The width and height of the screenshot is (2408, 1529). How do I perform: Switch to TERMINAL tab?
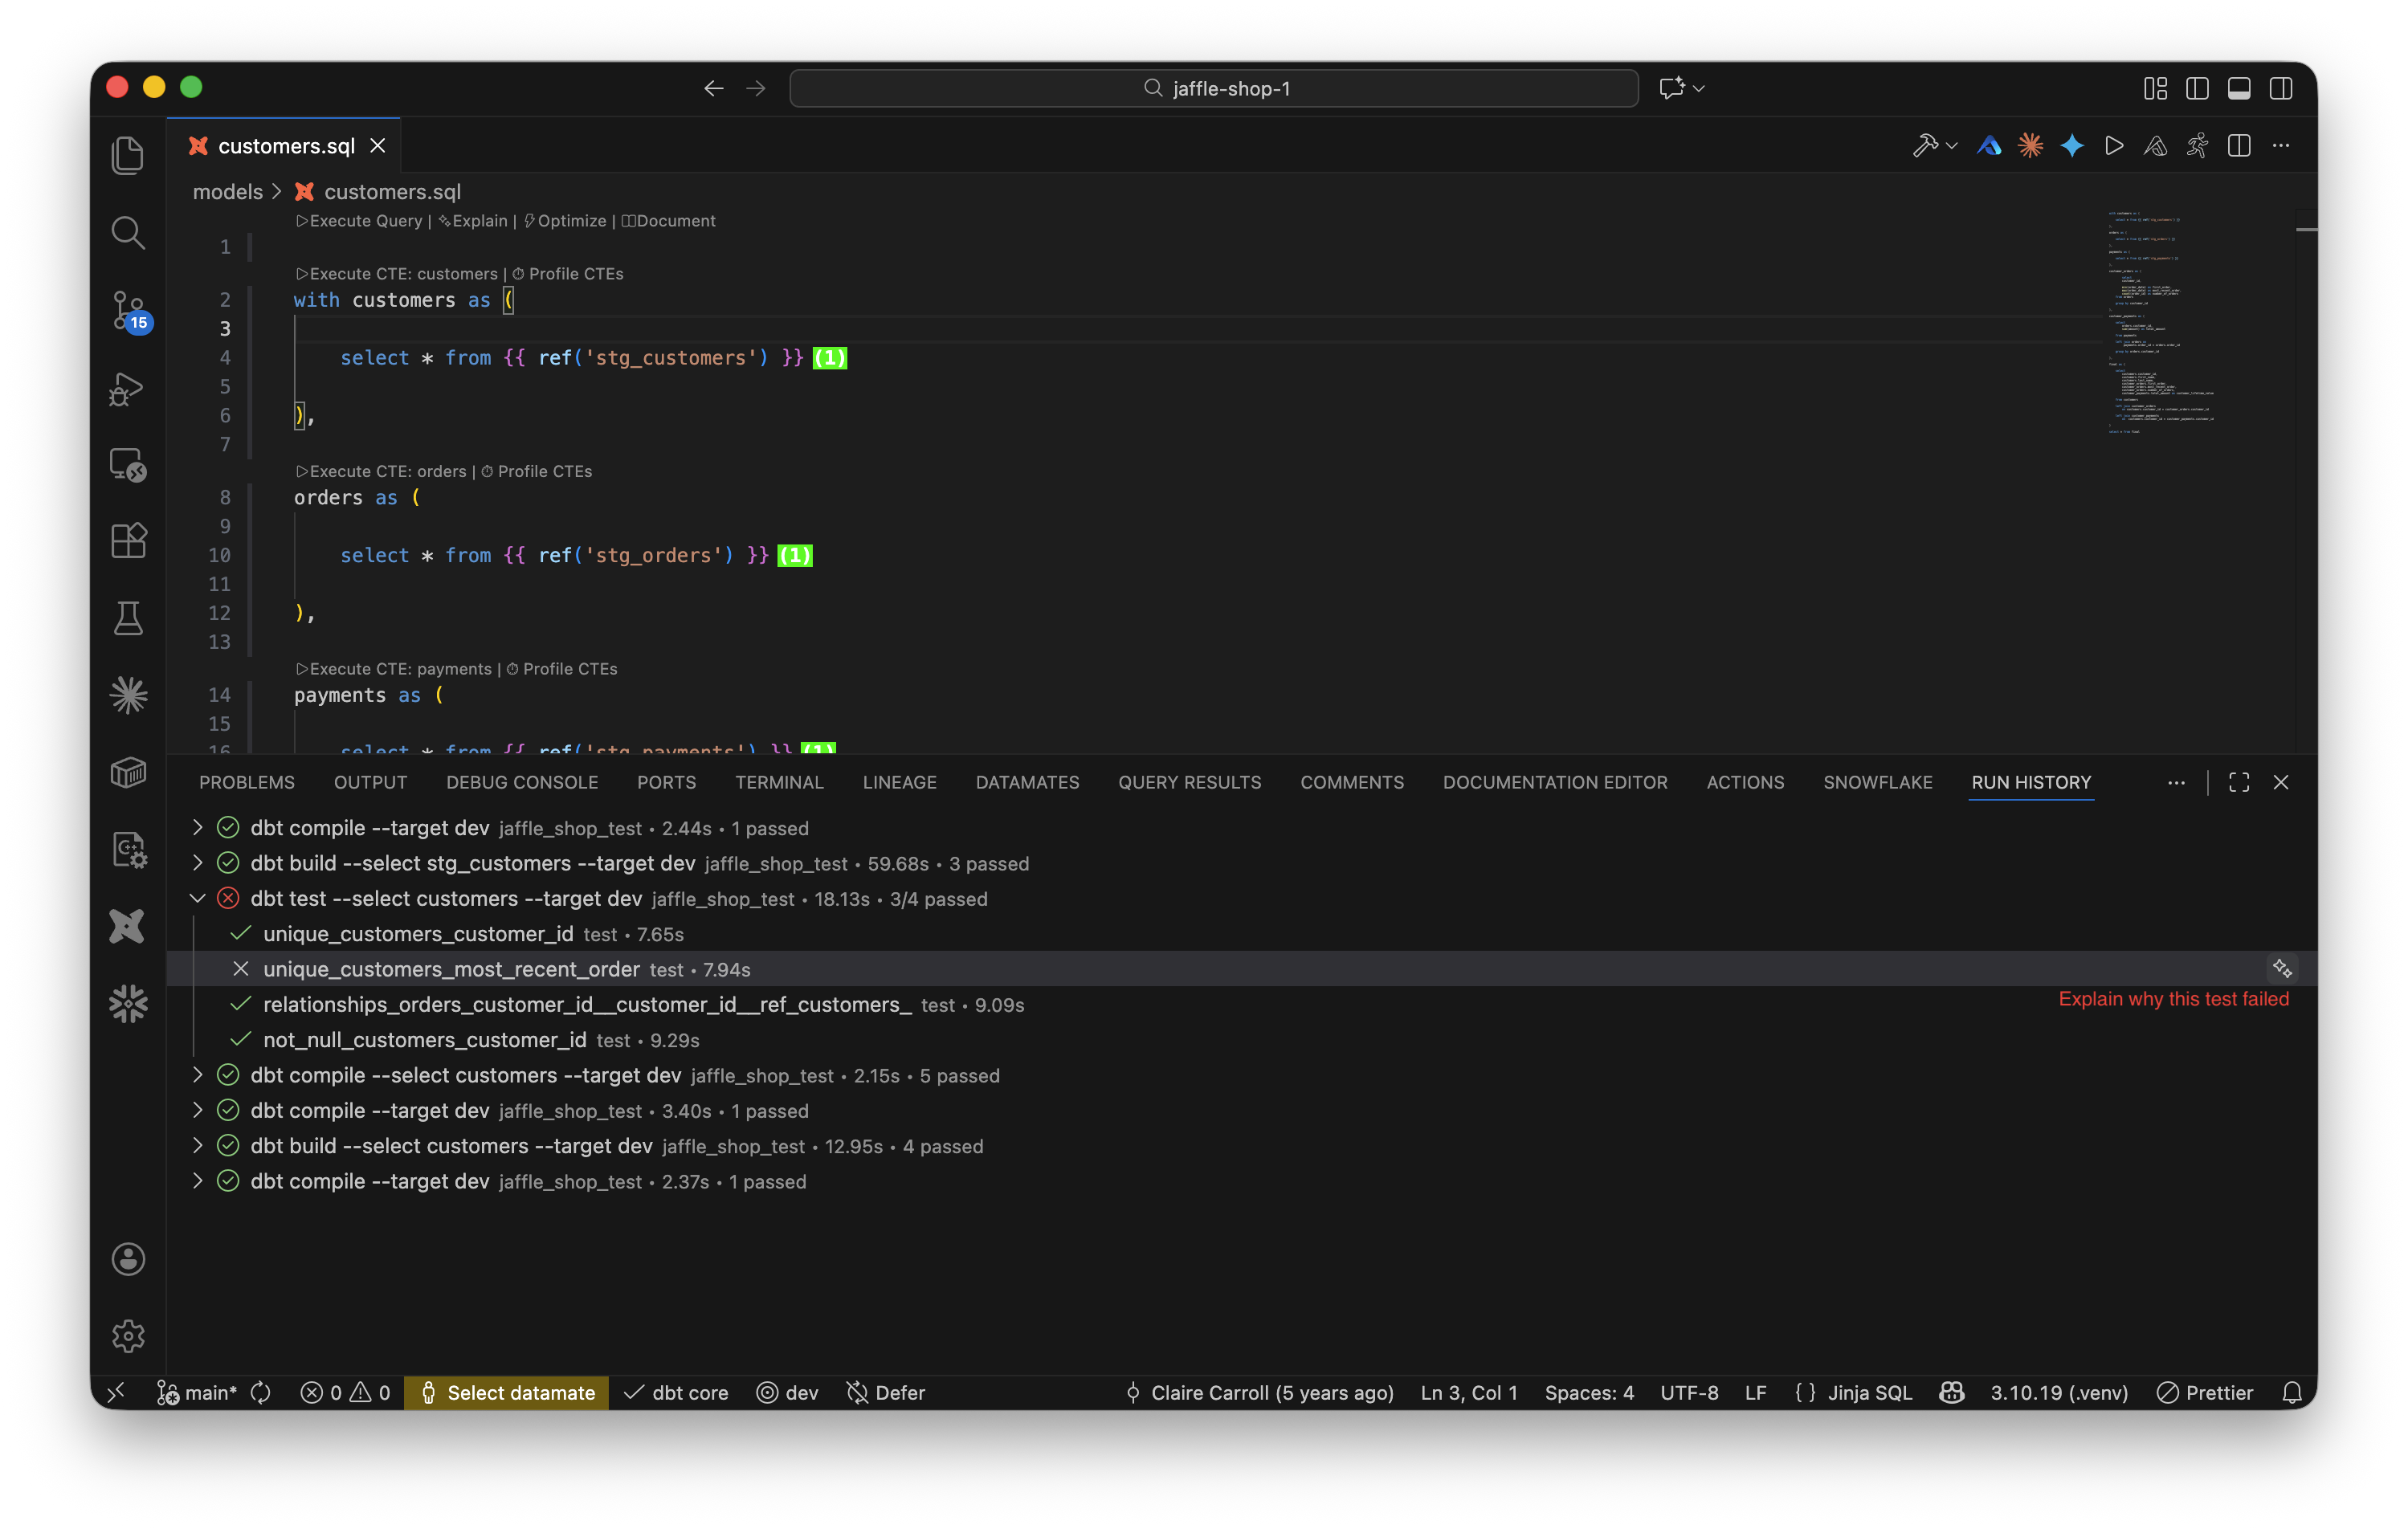pos(779,782)
